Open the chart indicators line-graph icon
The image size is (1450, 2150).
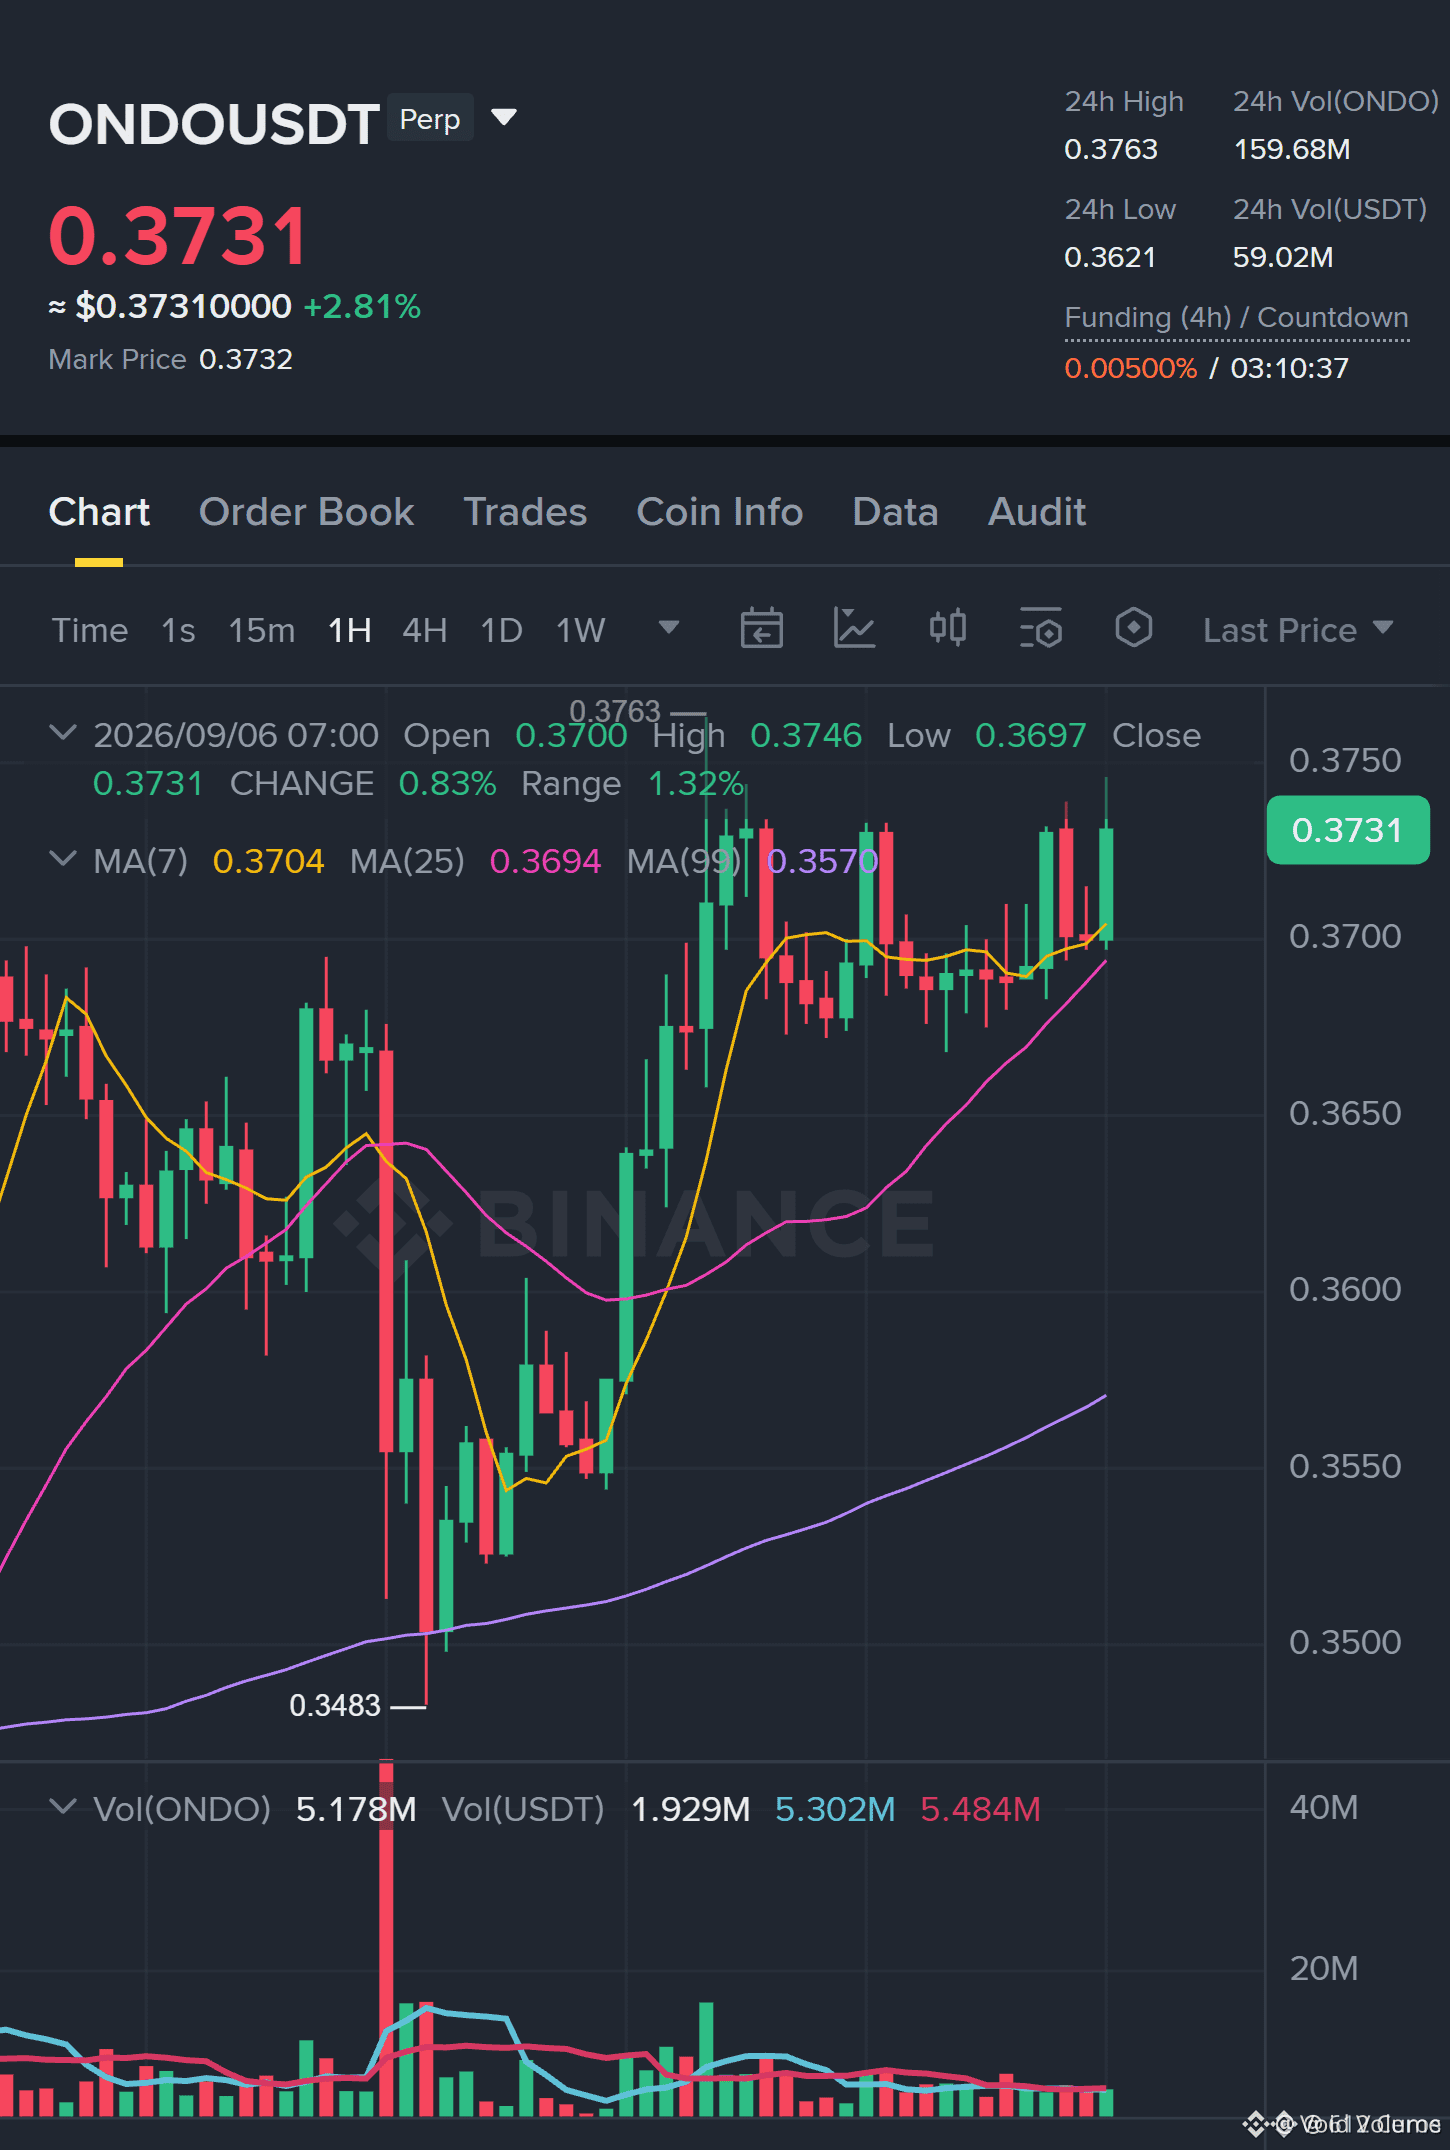854,629
